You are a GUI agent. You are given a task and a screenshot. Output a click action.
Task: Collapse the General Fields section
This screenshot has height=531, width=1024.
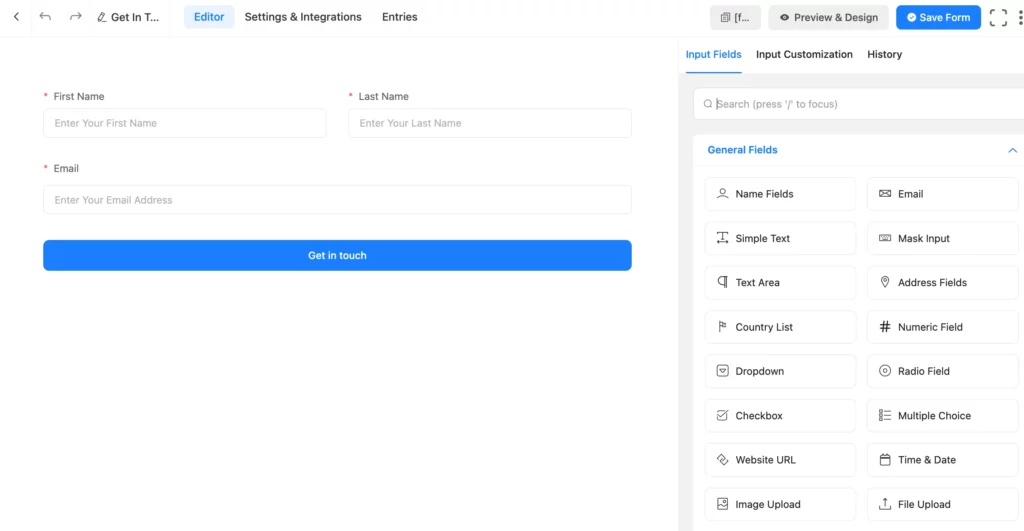(1012, 150)
